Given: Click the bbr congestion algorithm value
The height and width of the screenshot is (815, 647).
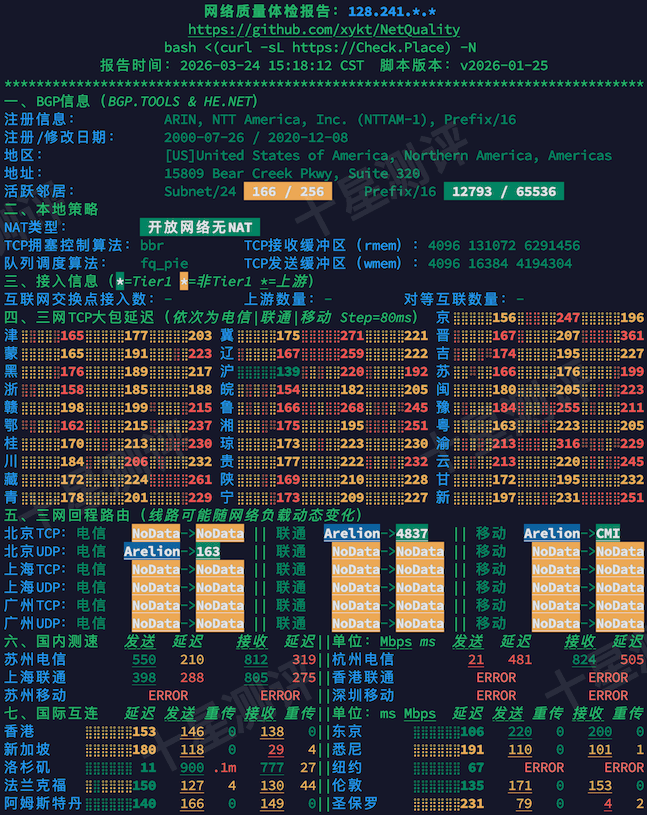Looking at the screenshot, I should coord(152,245).
